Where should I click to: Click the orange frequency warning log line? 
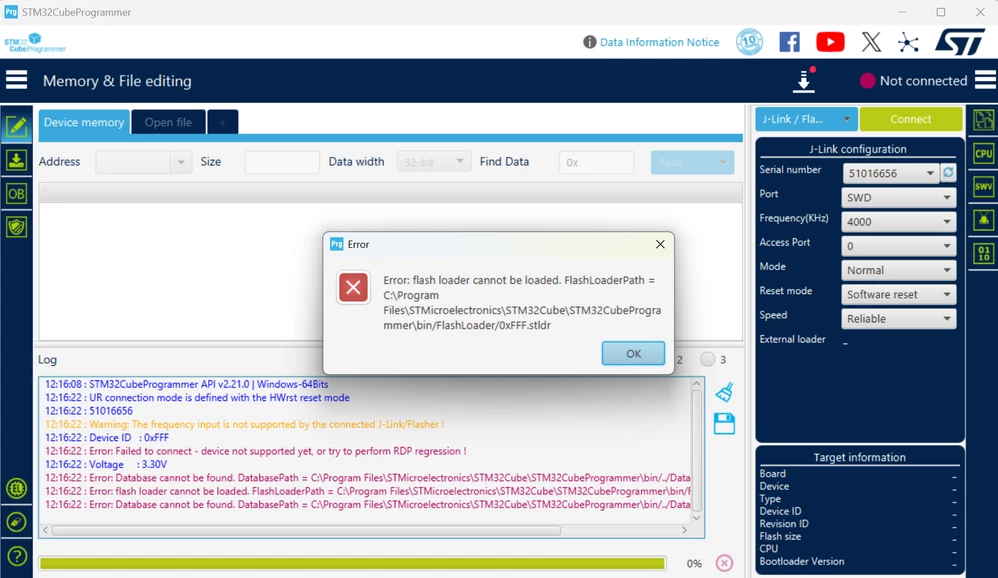coord(244,424)
